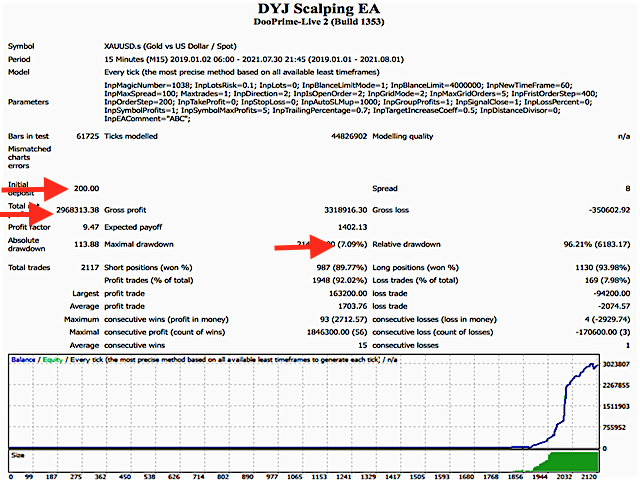Click the Balance legend label on chart
640x480 pixels.
point(23,360)
